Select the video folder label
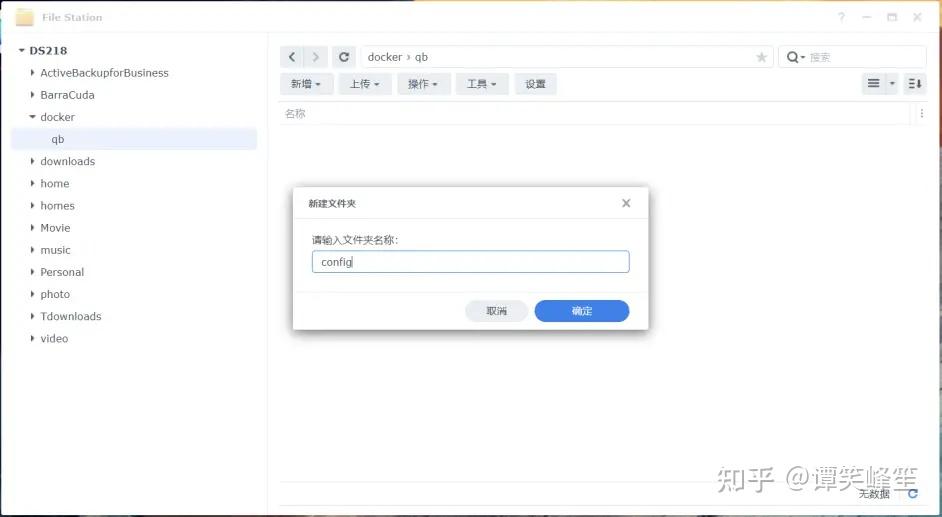This screenshot has width=942, height=517. (x=54, y=339)
